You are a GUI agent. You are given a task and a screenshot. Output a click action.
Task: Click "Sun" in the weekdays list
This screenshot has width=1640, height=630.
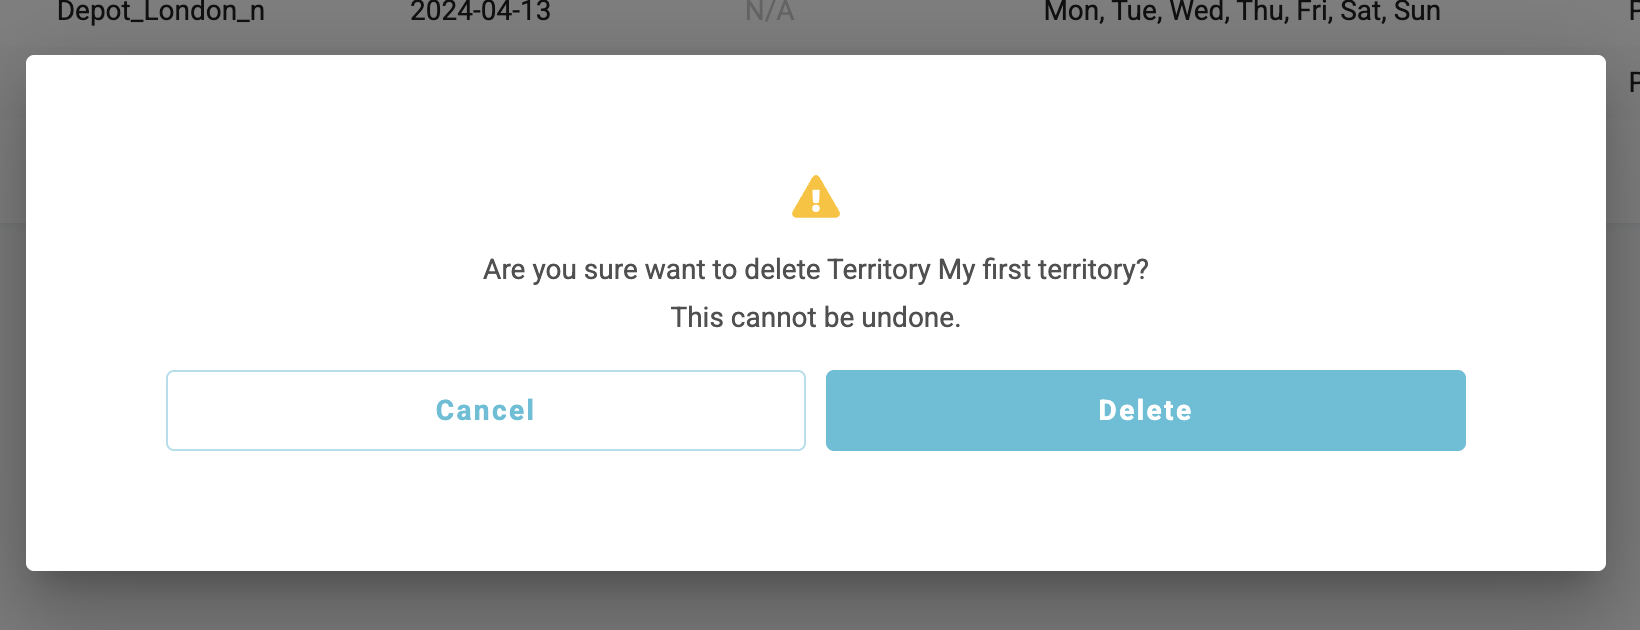(1417, 12)
